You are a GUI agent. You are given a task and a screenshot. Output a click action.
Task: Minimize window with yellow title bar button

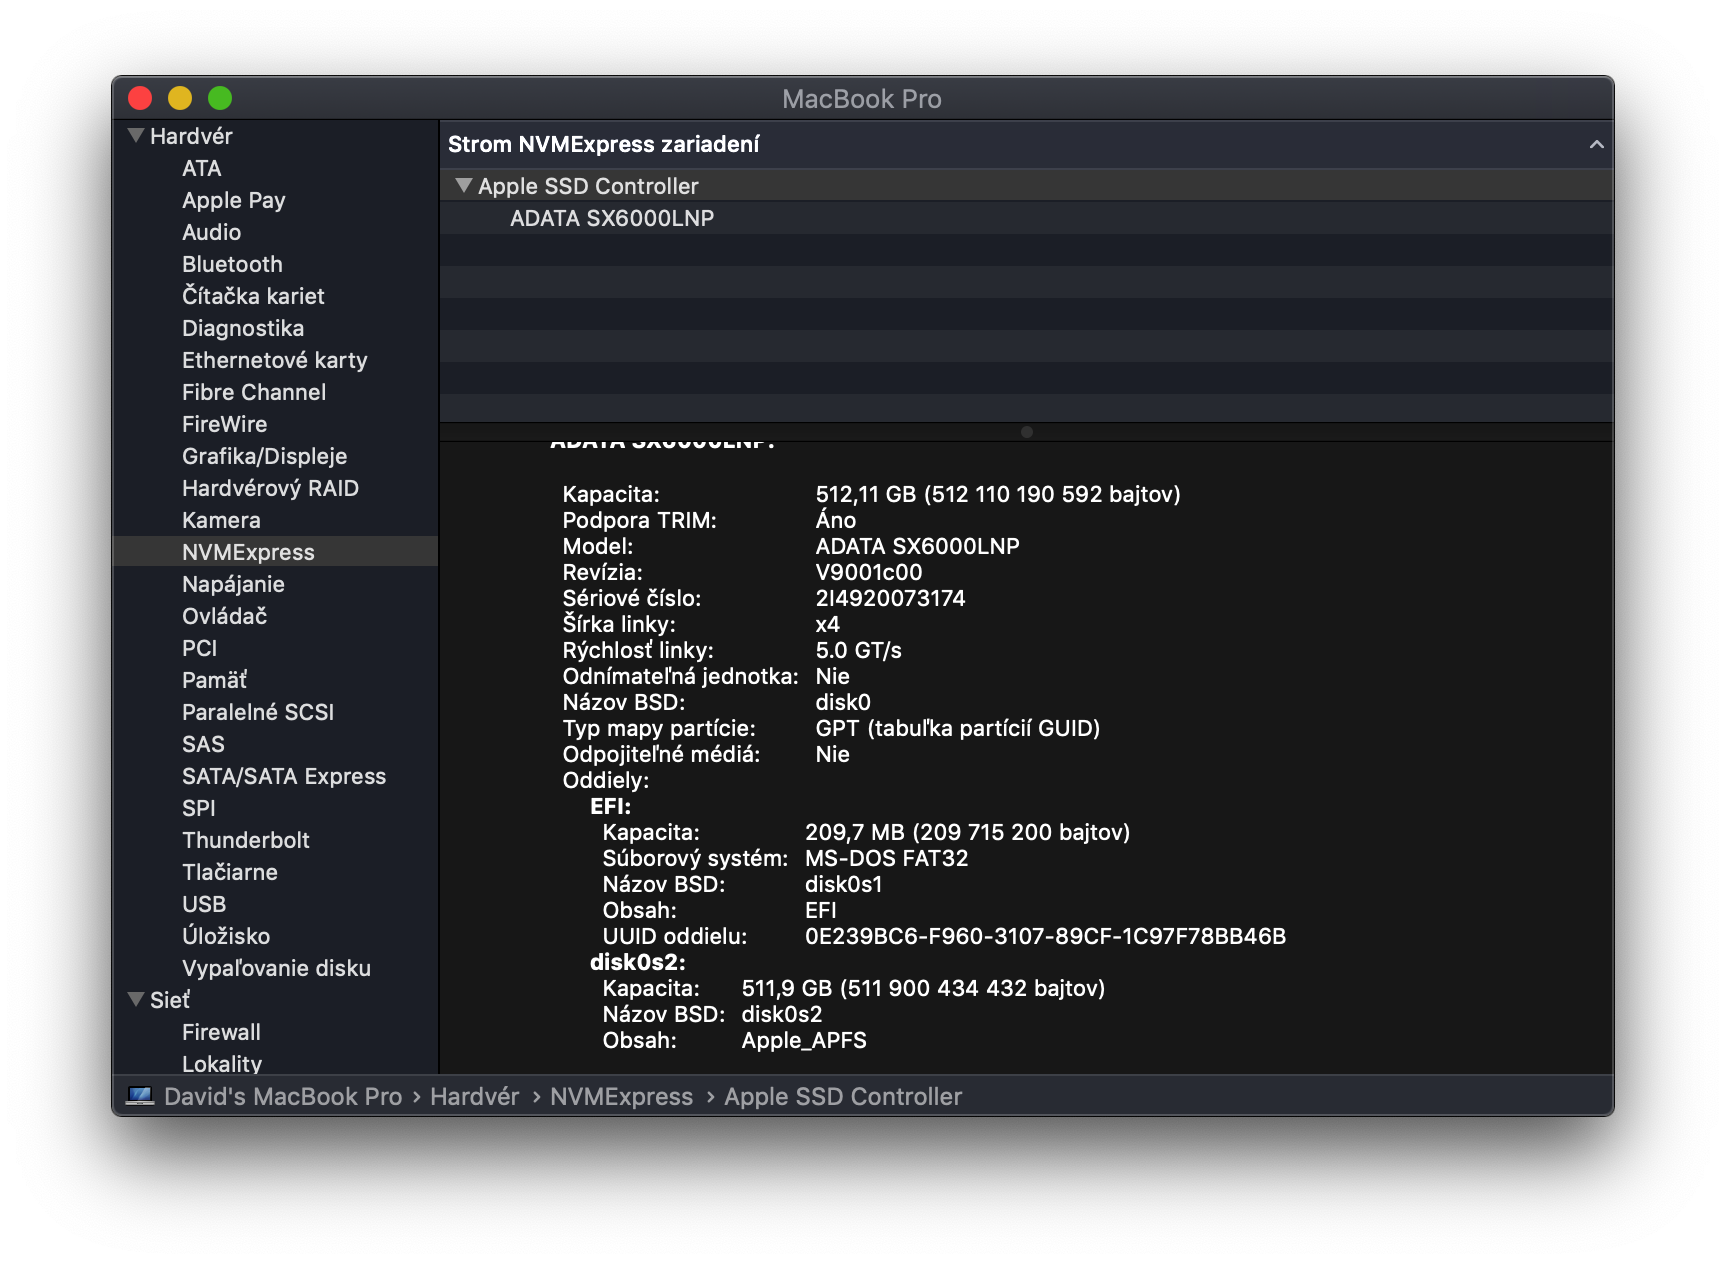(x=180, y=98)
